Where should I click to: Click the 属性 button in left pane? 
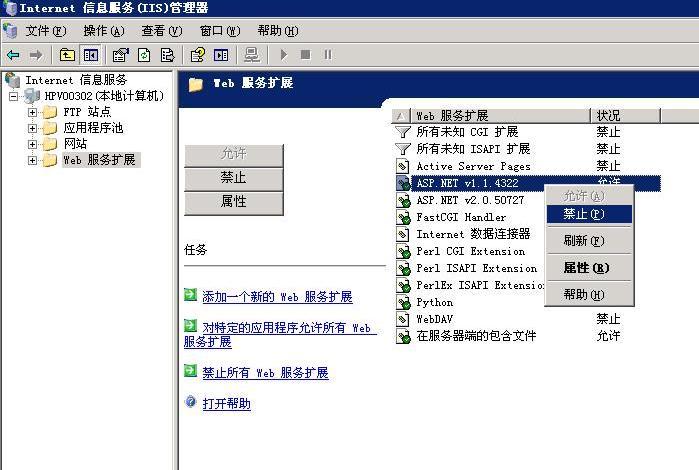(x=234, y=202)
